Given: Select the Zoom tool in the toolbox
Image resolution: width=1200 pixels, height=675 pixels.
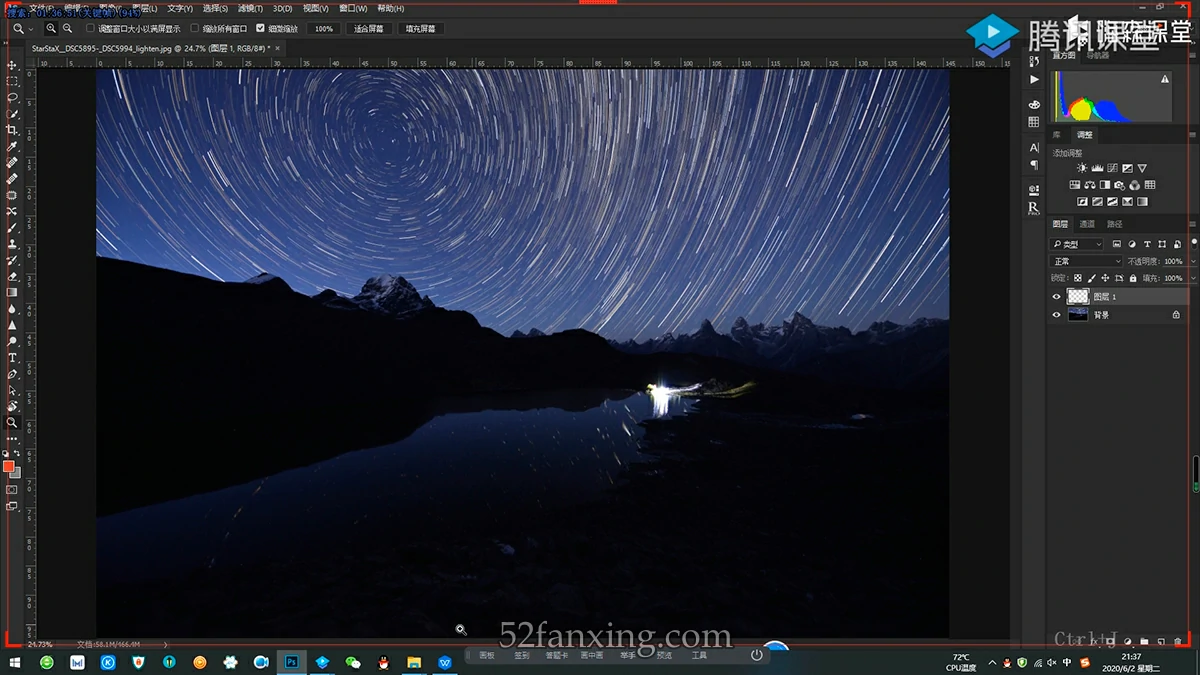Looking at the screenshot, I should tap(12, 423).
